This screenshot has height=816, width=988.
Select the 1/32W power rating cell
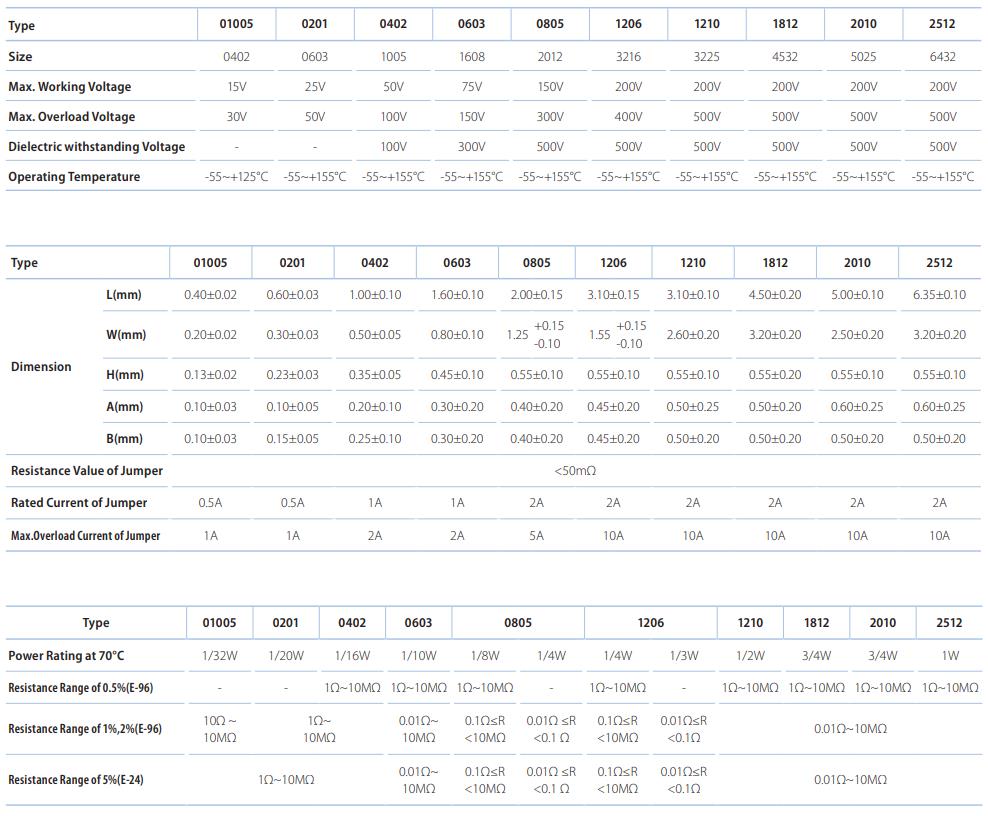(219, 656)
